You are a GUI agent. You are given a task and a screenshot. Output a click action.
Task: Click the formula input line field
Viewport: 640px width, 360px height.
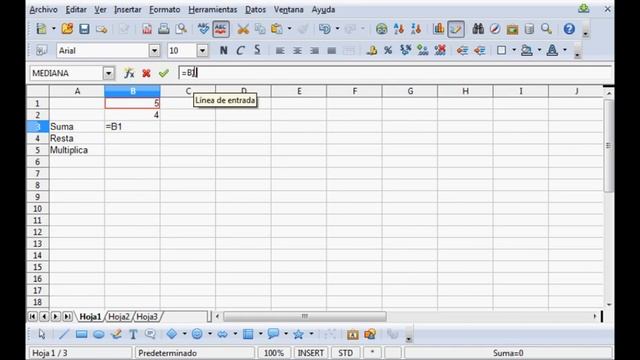click(395, 73)
